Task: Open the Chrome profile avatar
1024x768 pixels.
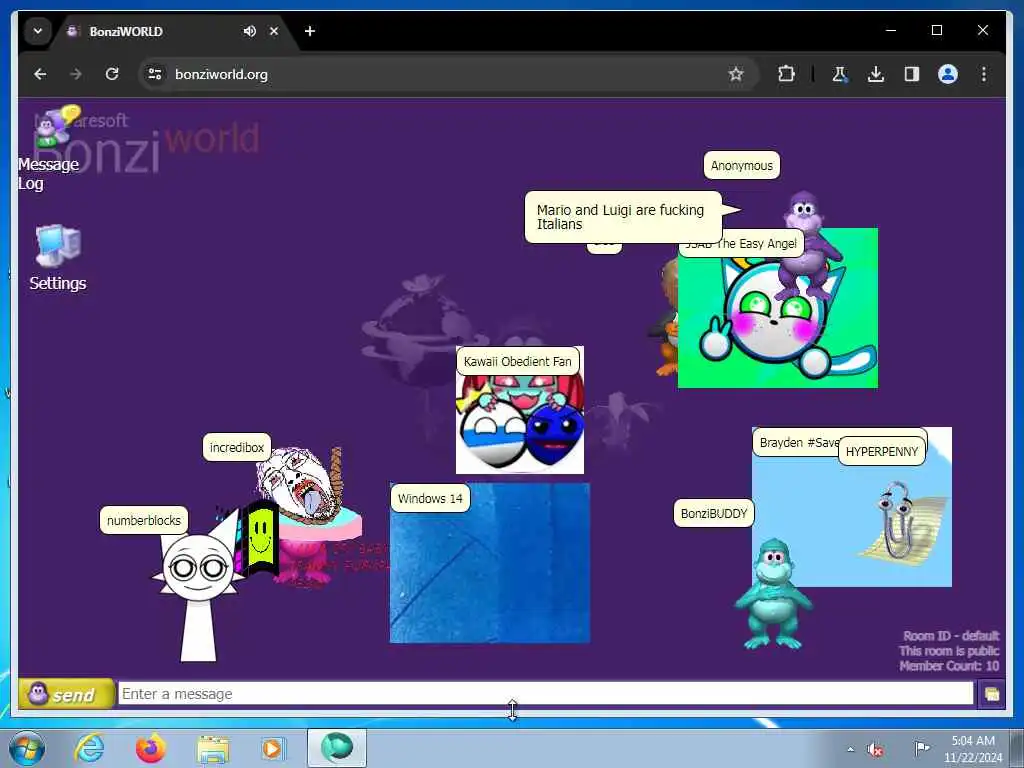Action: (948, 74)
